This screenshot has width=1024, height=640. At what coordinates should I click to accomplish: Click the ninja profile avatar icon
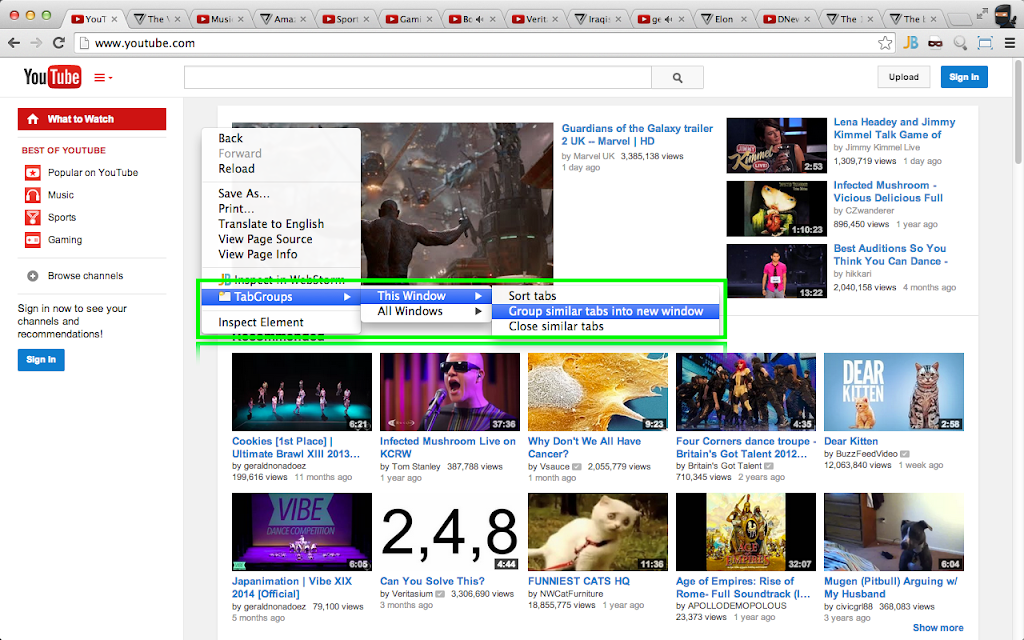1005,16
